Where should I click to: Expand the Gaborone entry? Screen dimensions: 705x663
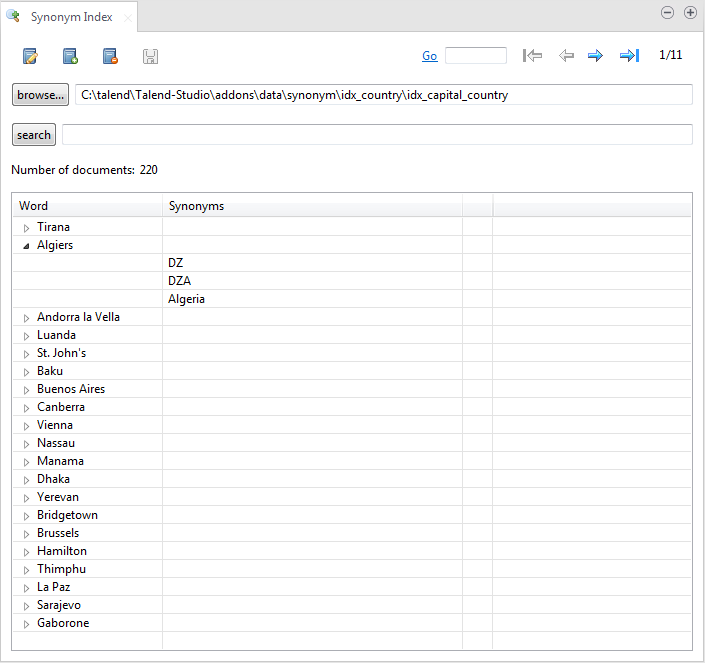pos(26,624)
